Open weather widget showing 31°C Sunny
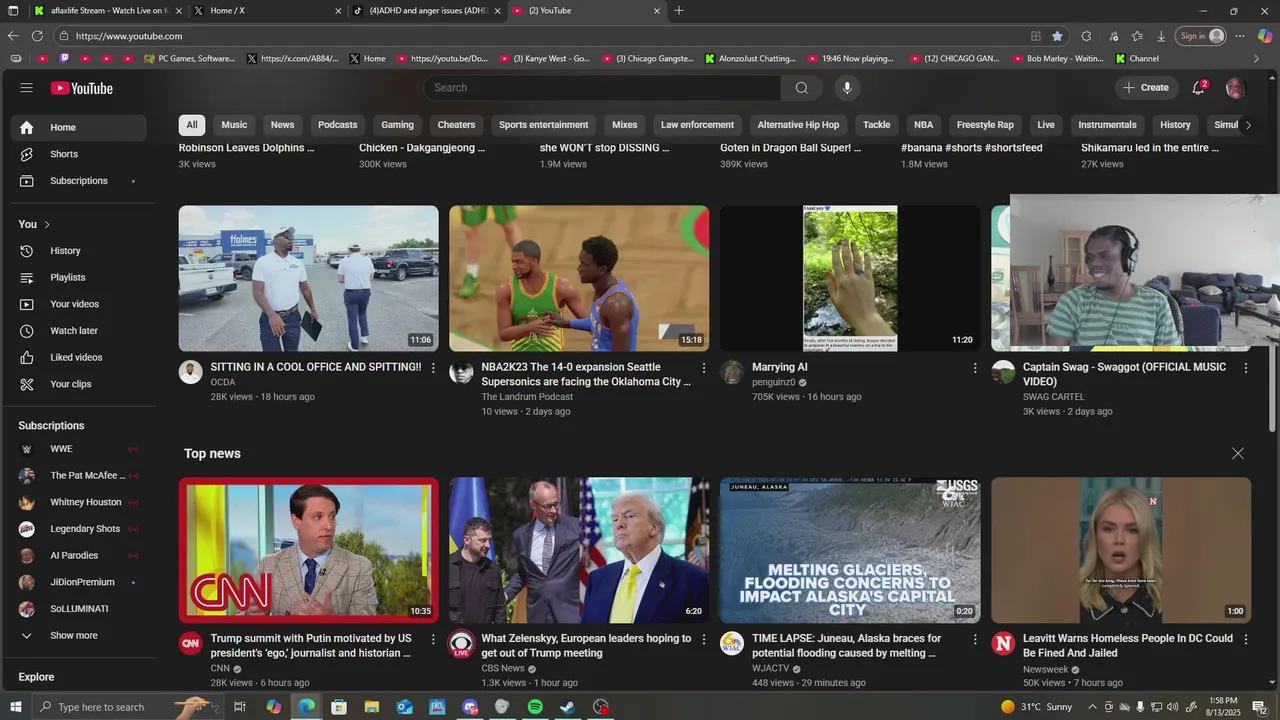The width and height of the screenshot is (1280, 720). (1037, 707)
